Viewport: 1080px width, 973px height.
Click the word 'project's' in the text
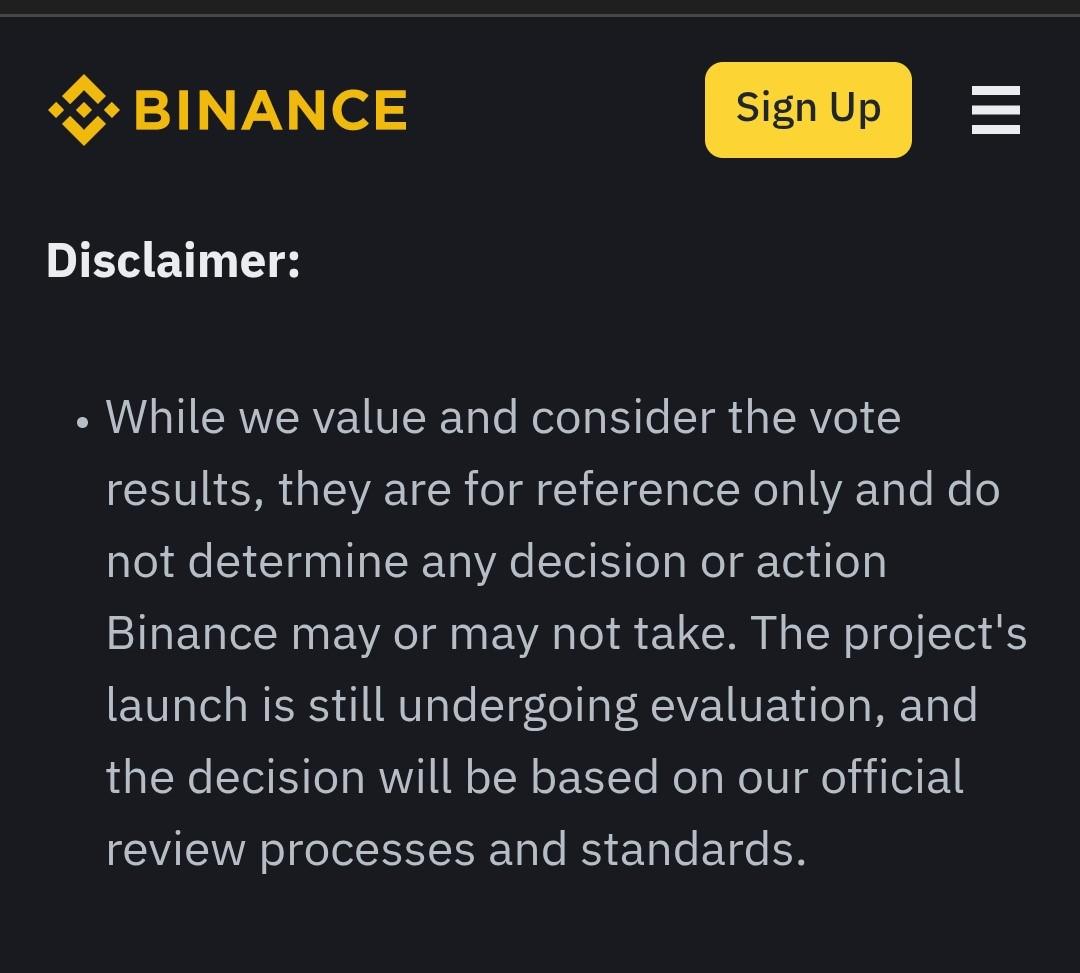point(935,634)
